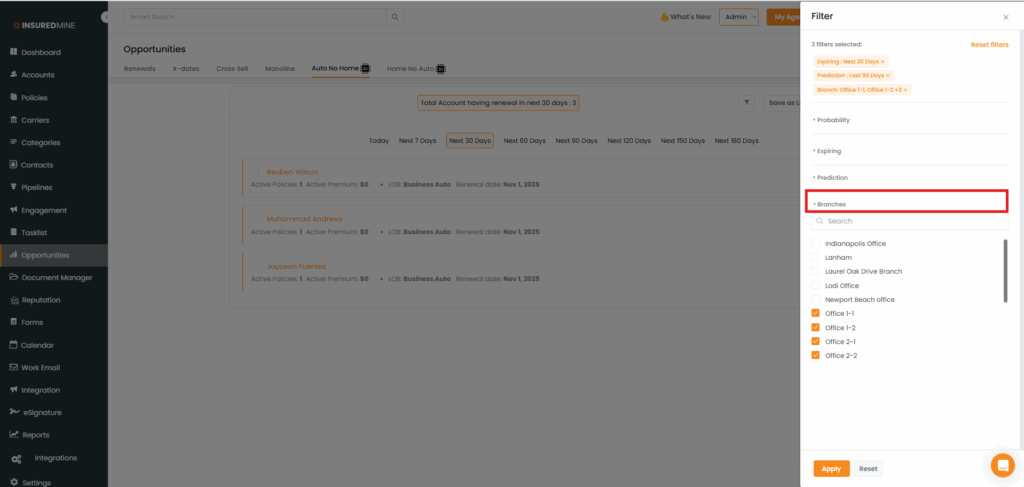Click the Reset filters link
The width and height of the screenshot is (1024, 487).
(x=989, y=45)
